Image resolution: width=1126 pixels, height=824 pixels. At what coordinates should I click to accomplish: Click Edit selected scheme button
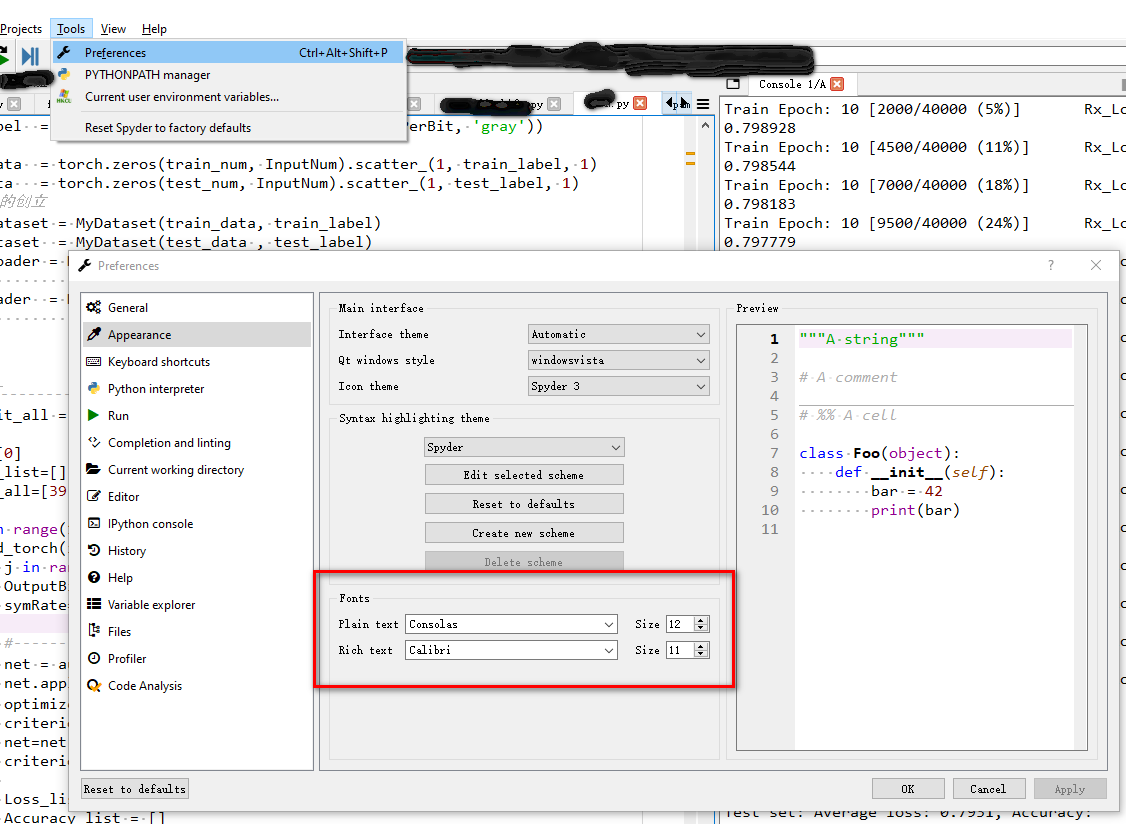[x=524, y=475]
